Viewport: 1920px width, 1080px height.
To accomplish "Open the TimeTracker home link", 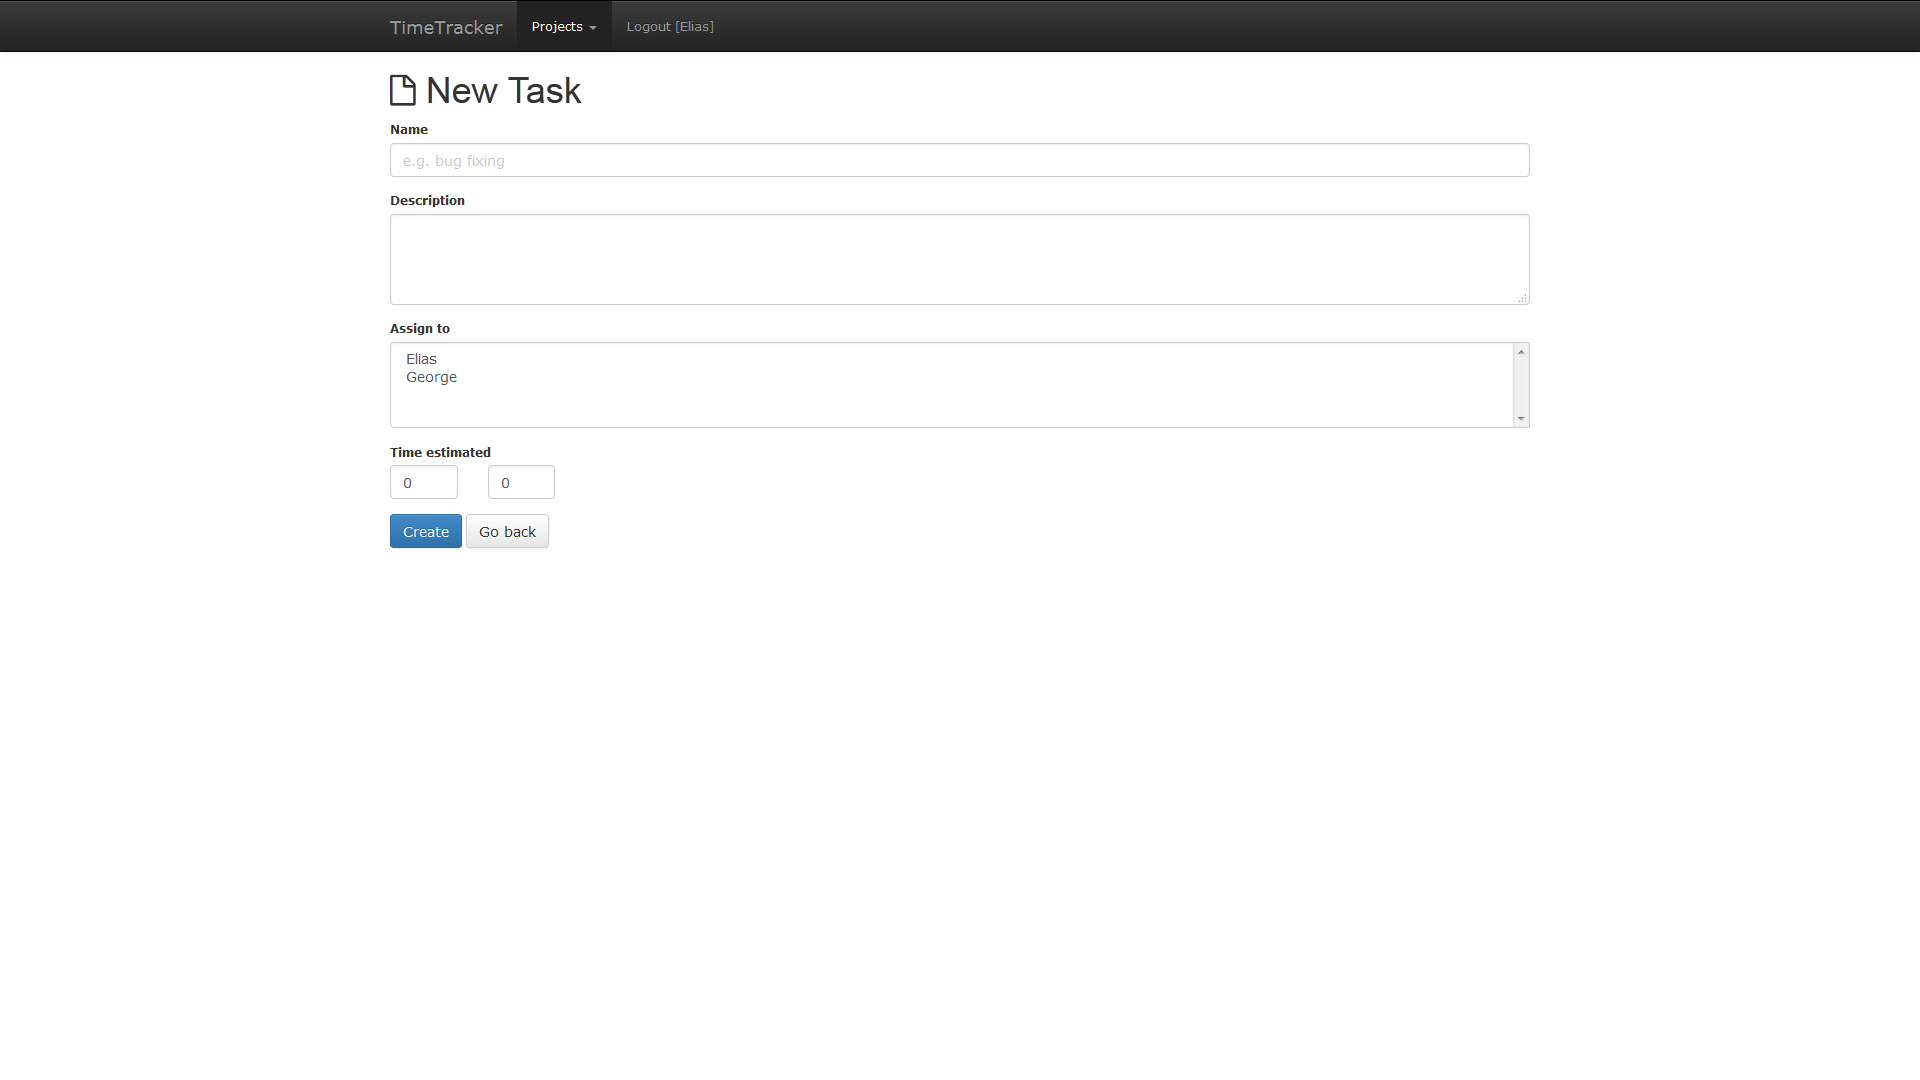I will [x=446, y=27].
